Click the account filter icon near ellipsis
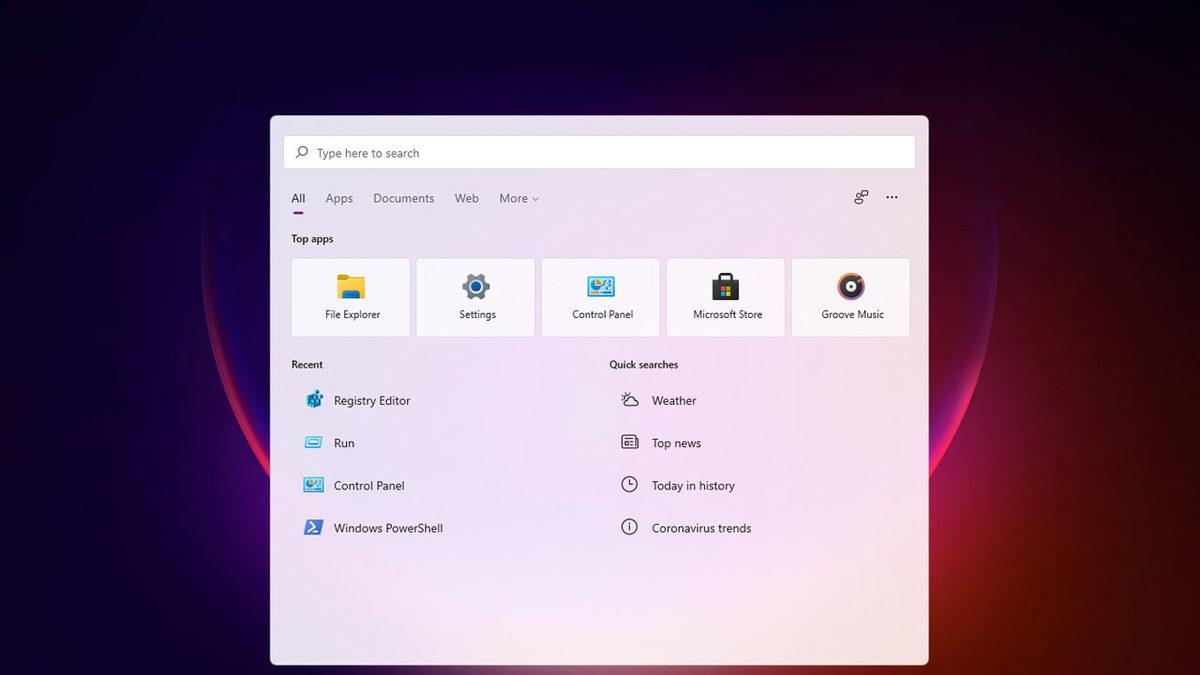Image resolution: width=1200 pixels, height=675 pixels. click(861, 197)
